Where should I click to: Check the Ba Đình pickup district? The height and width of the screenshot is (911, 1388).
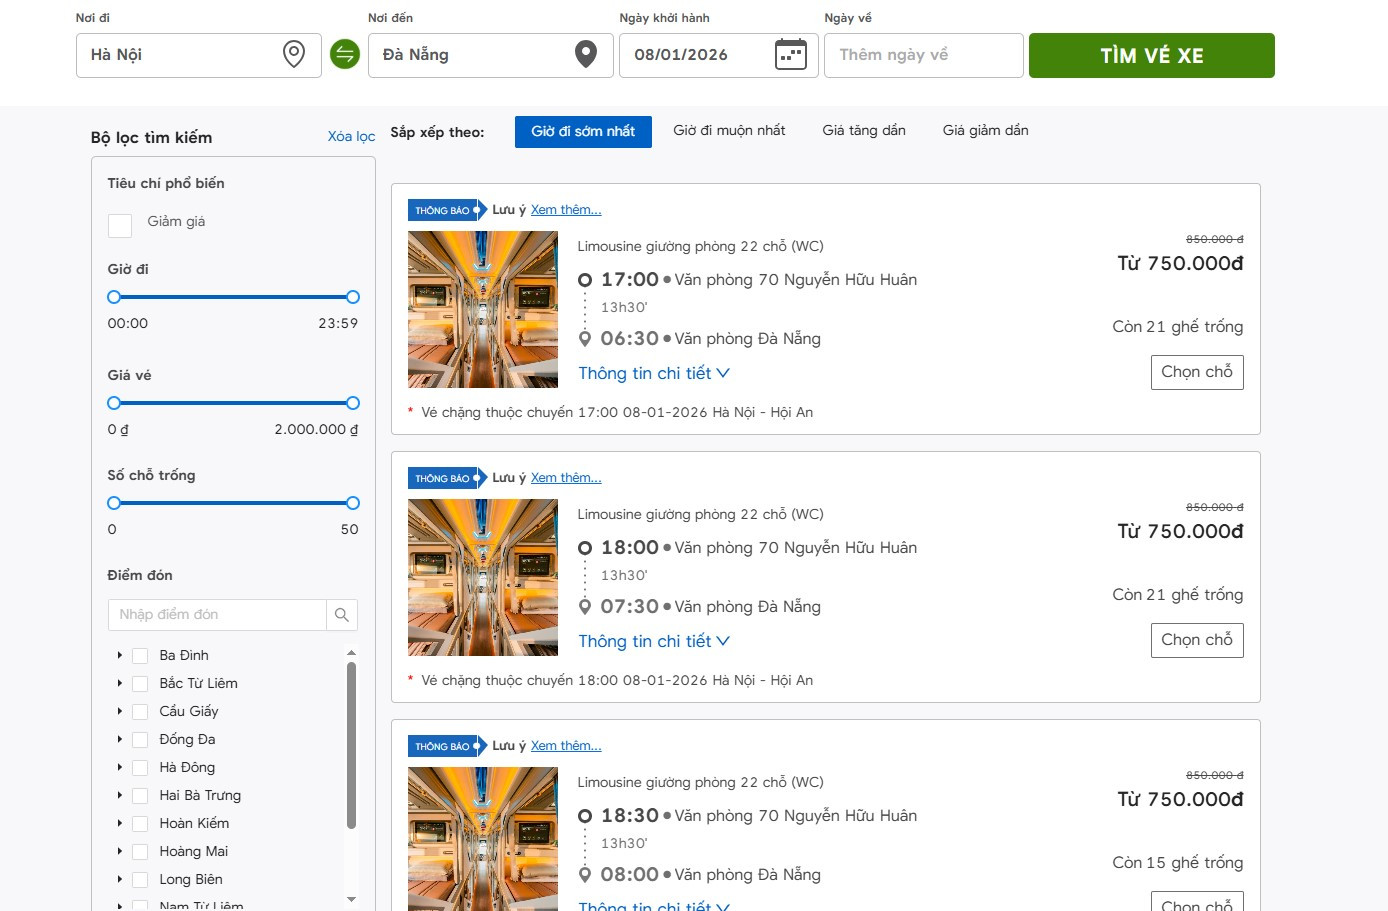point(140,655)
